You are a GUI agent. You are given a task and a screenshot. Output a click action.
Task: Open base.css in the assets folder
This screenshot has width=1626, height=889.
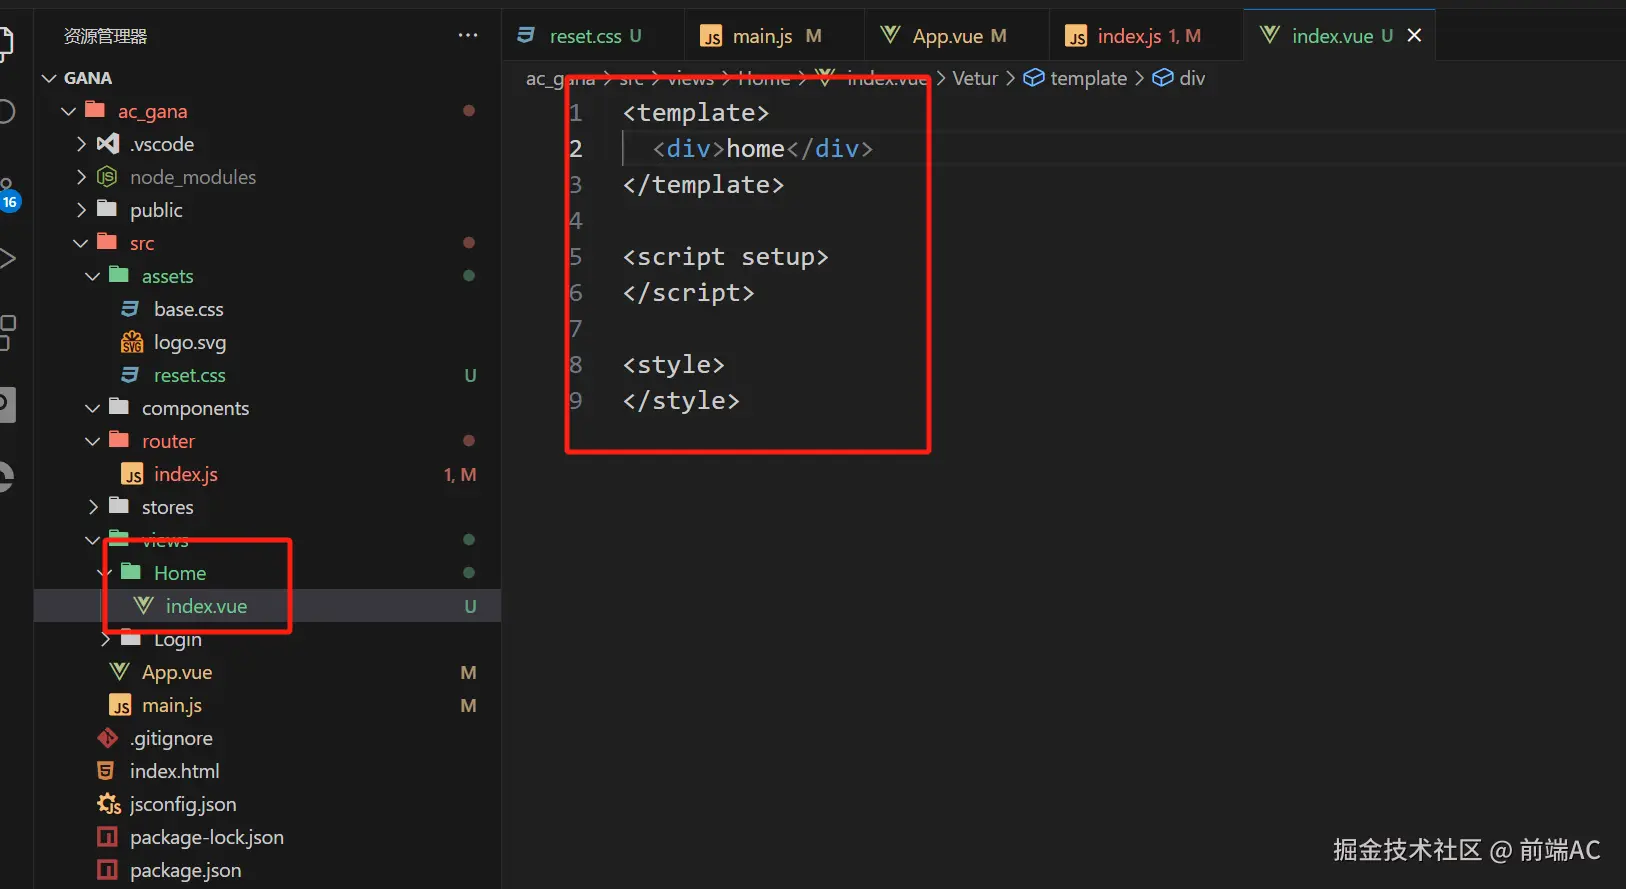pos(188,309)
